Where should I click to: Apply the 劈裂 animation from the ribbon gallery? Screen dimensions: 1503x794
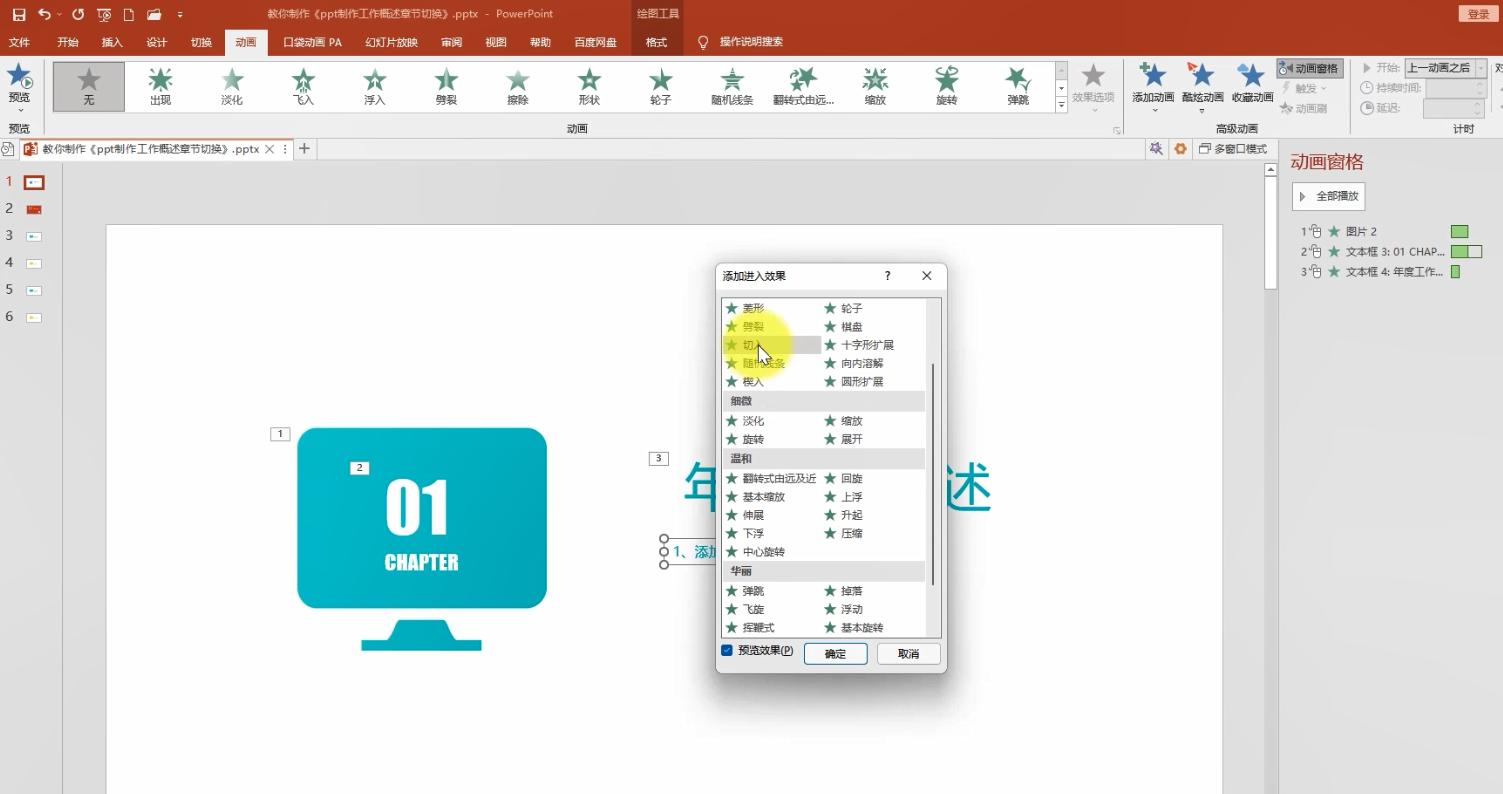click(446, 85)
